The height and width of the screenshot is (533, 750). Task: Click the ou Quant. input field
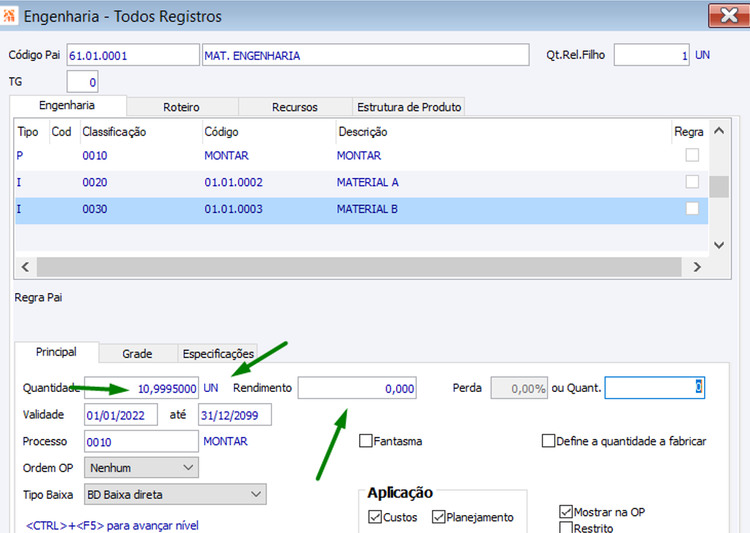coord(655,388)
